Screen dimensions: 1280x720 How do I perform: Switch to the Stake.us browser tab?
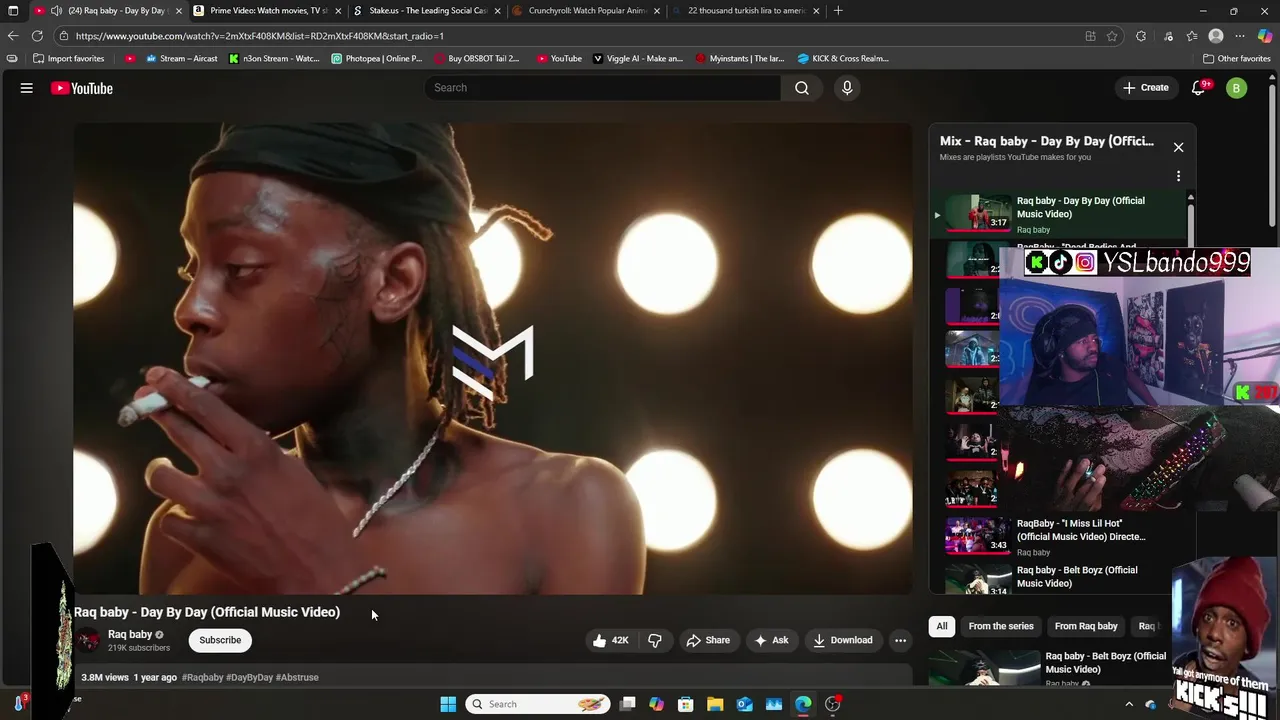[x=425, y=11]
